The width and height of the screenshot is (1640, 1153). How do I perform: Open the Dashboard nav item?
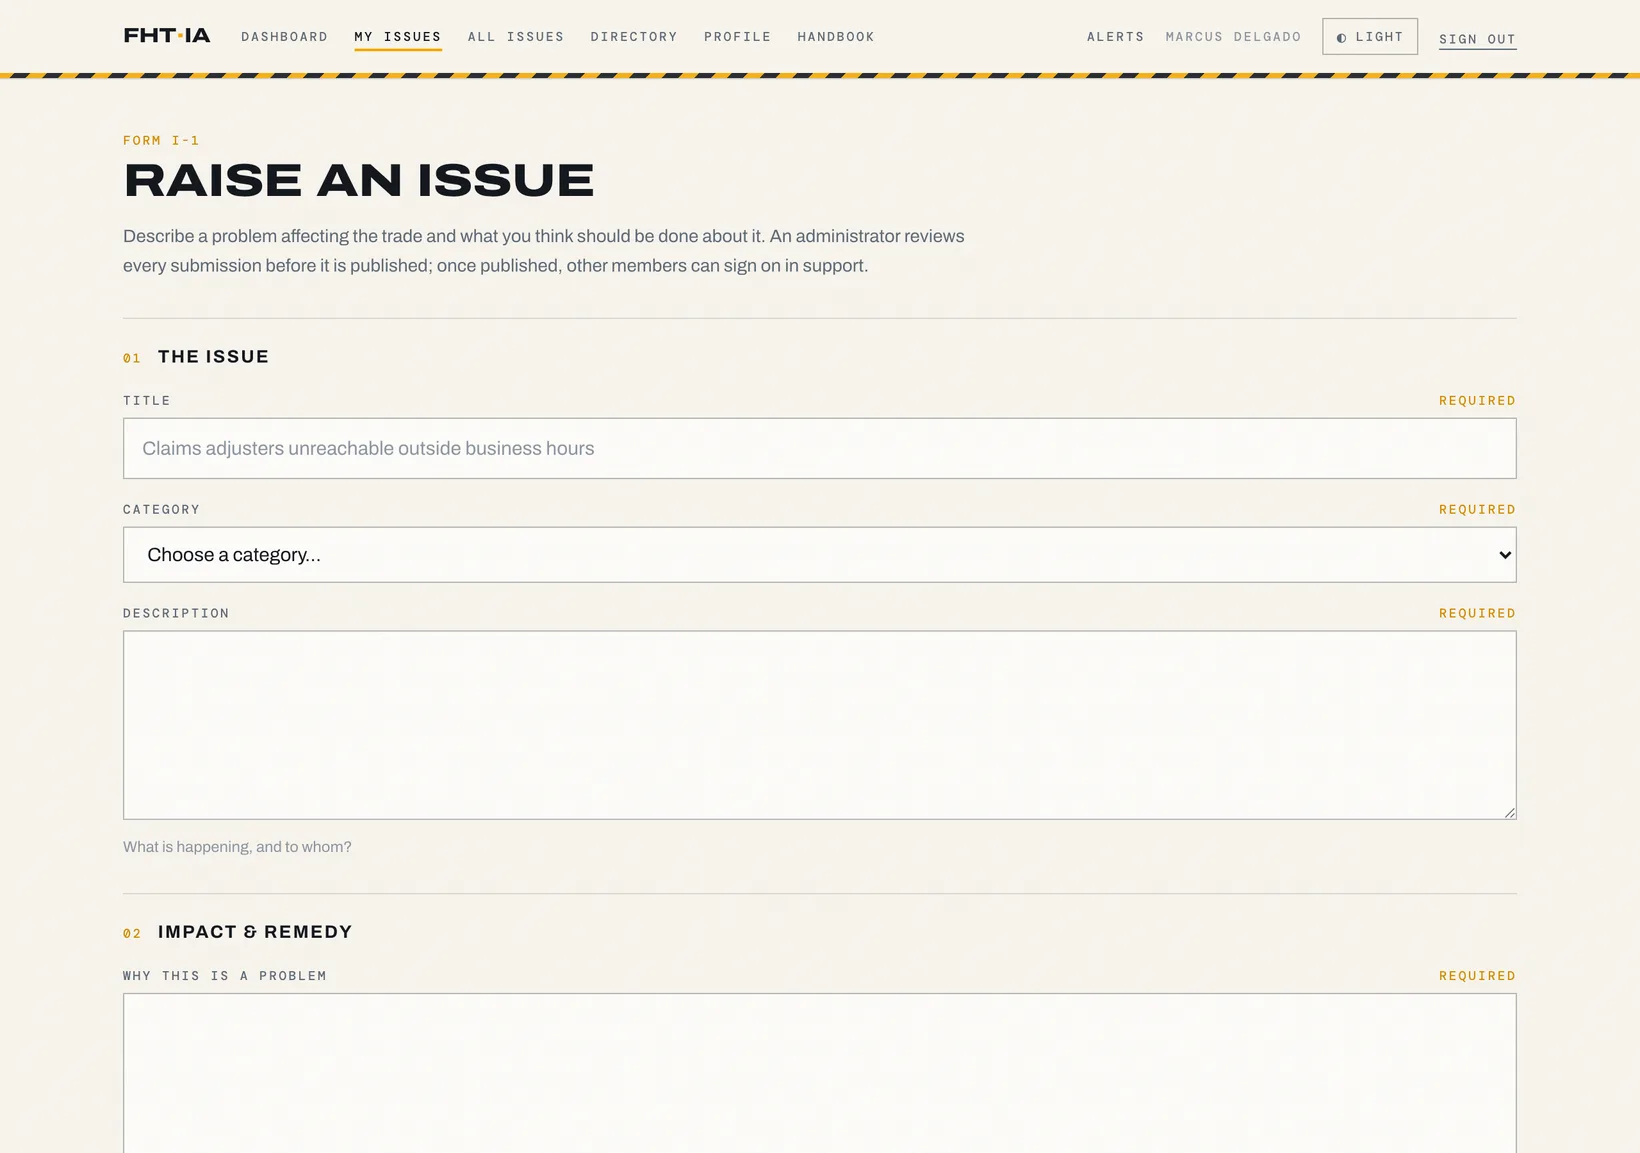tap(284, 37)
